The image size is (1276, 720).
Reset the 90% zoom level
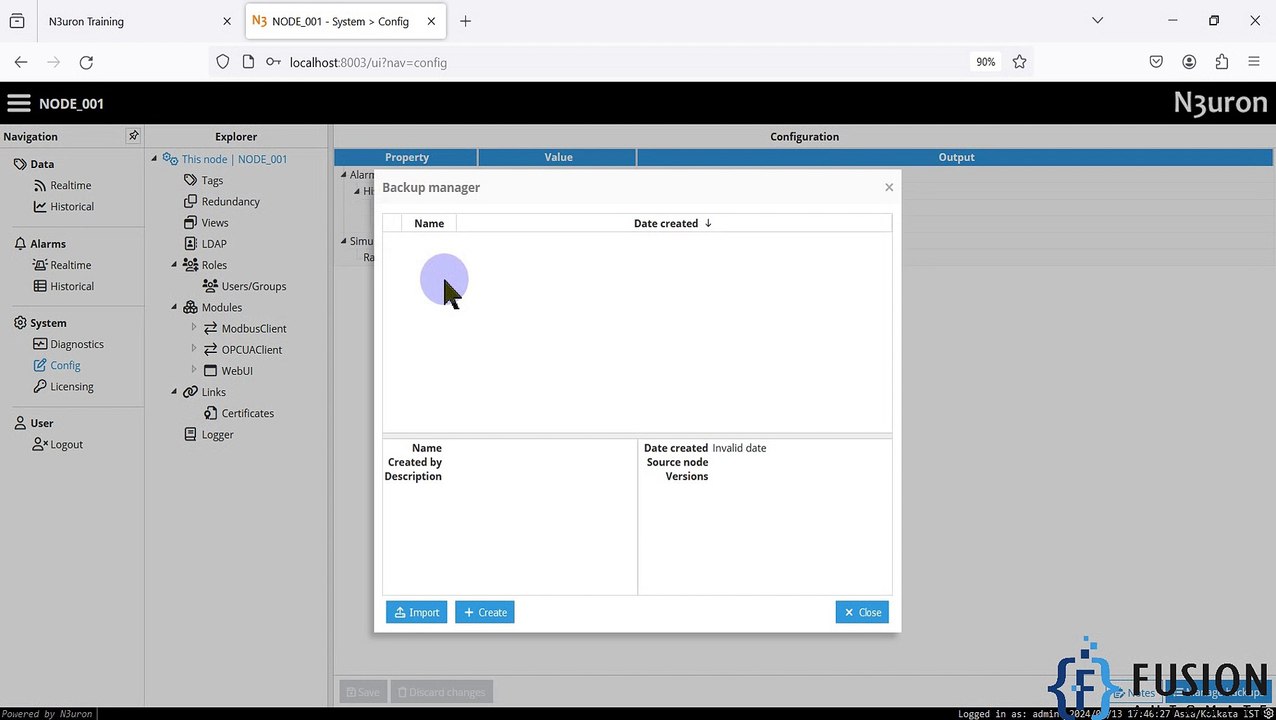986,62
